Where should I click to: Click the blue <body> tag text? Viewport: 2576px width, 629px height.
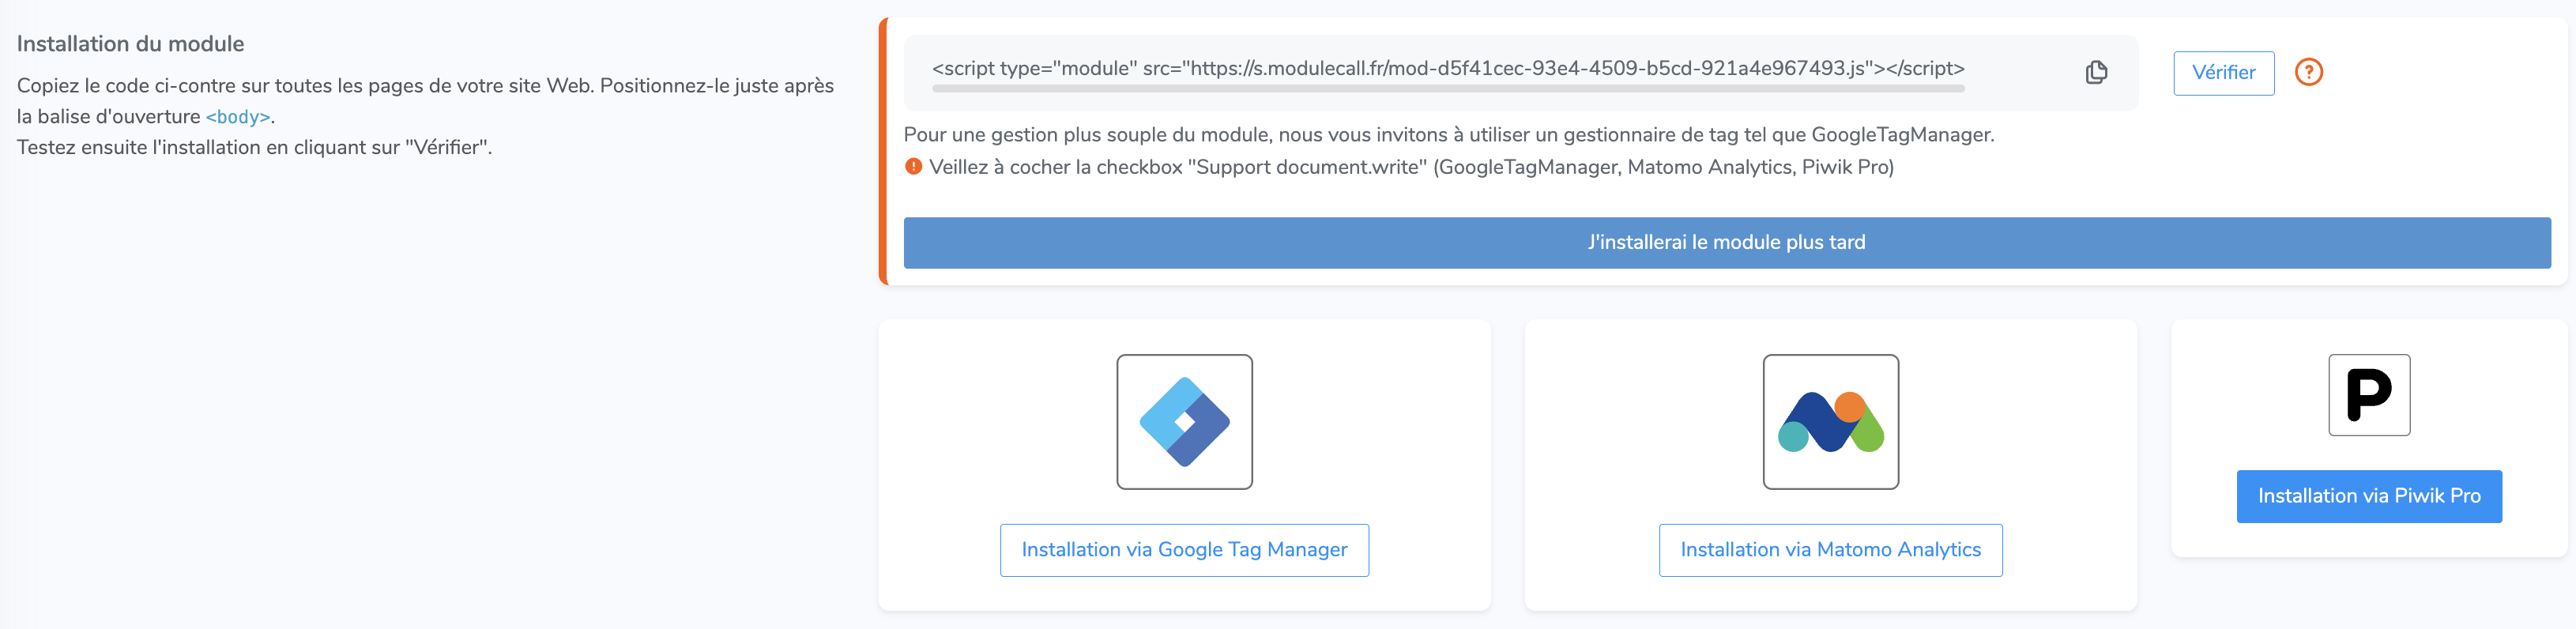[238, 117]
